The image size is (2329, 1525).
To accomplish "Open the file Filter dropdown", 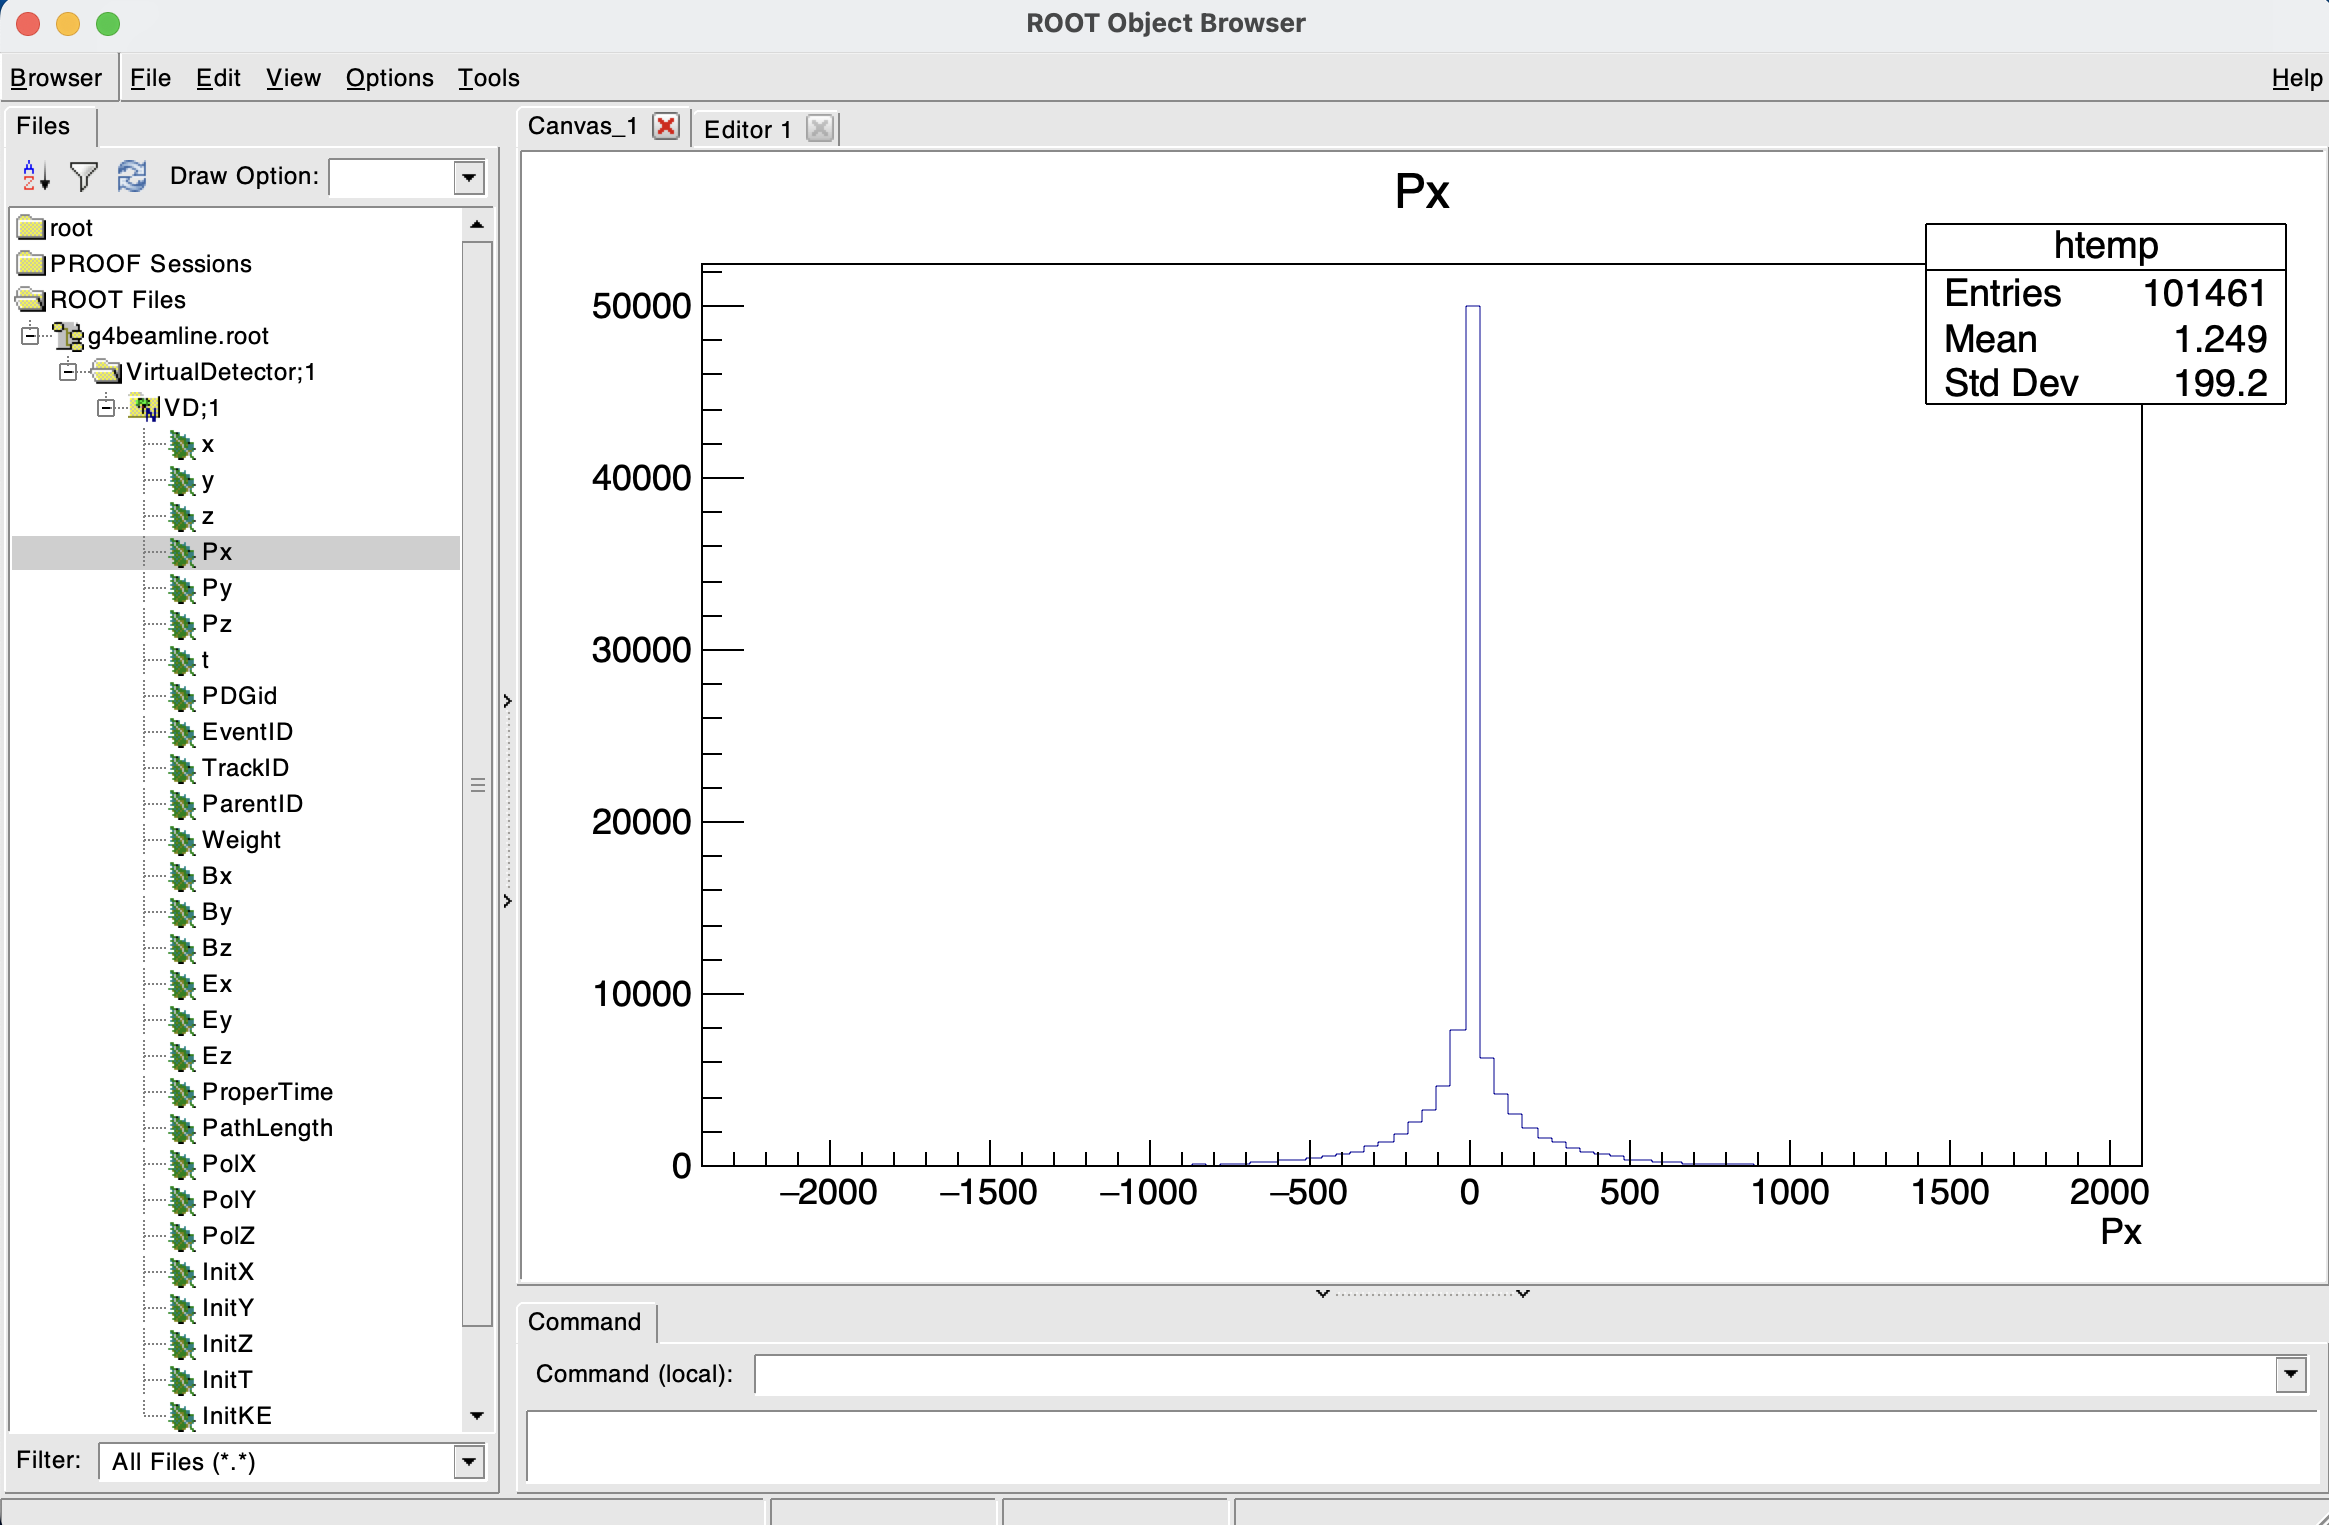I will (x=468, y=1461).
